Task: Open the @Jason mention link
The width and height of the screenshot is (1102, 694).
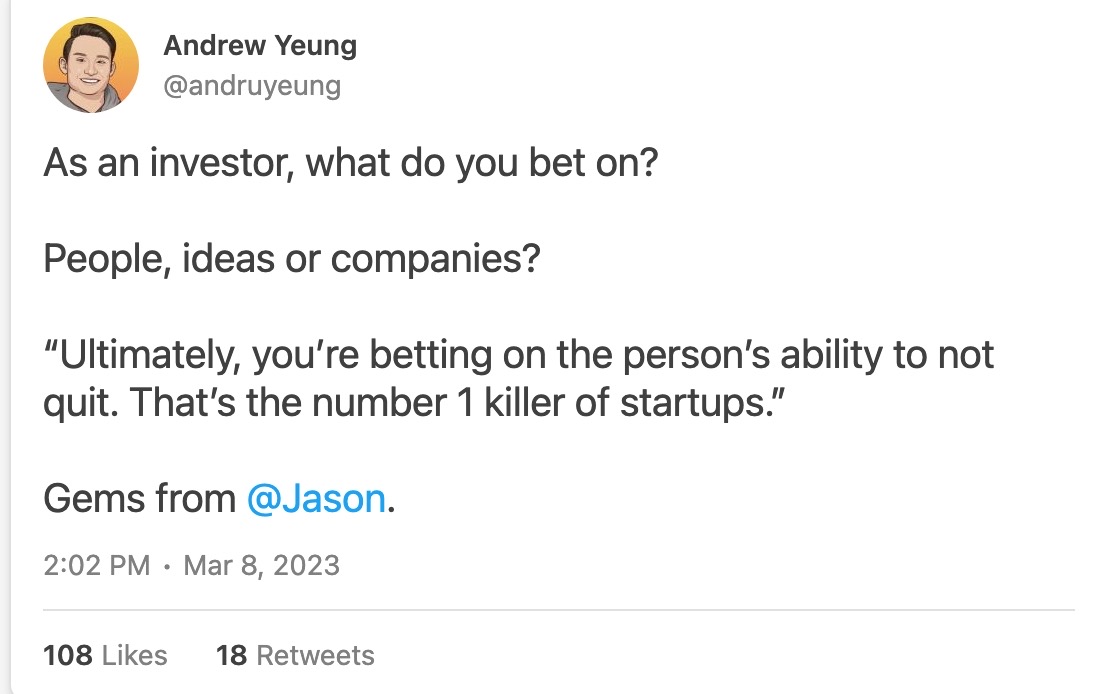Action: tap(315, 498)
